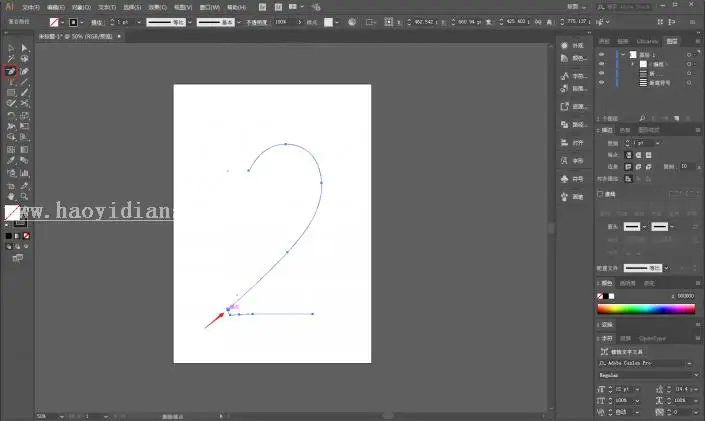Select the Selection (black arrow) tool
The width and height of the screenshot is (705, 421).
point(11,48)
